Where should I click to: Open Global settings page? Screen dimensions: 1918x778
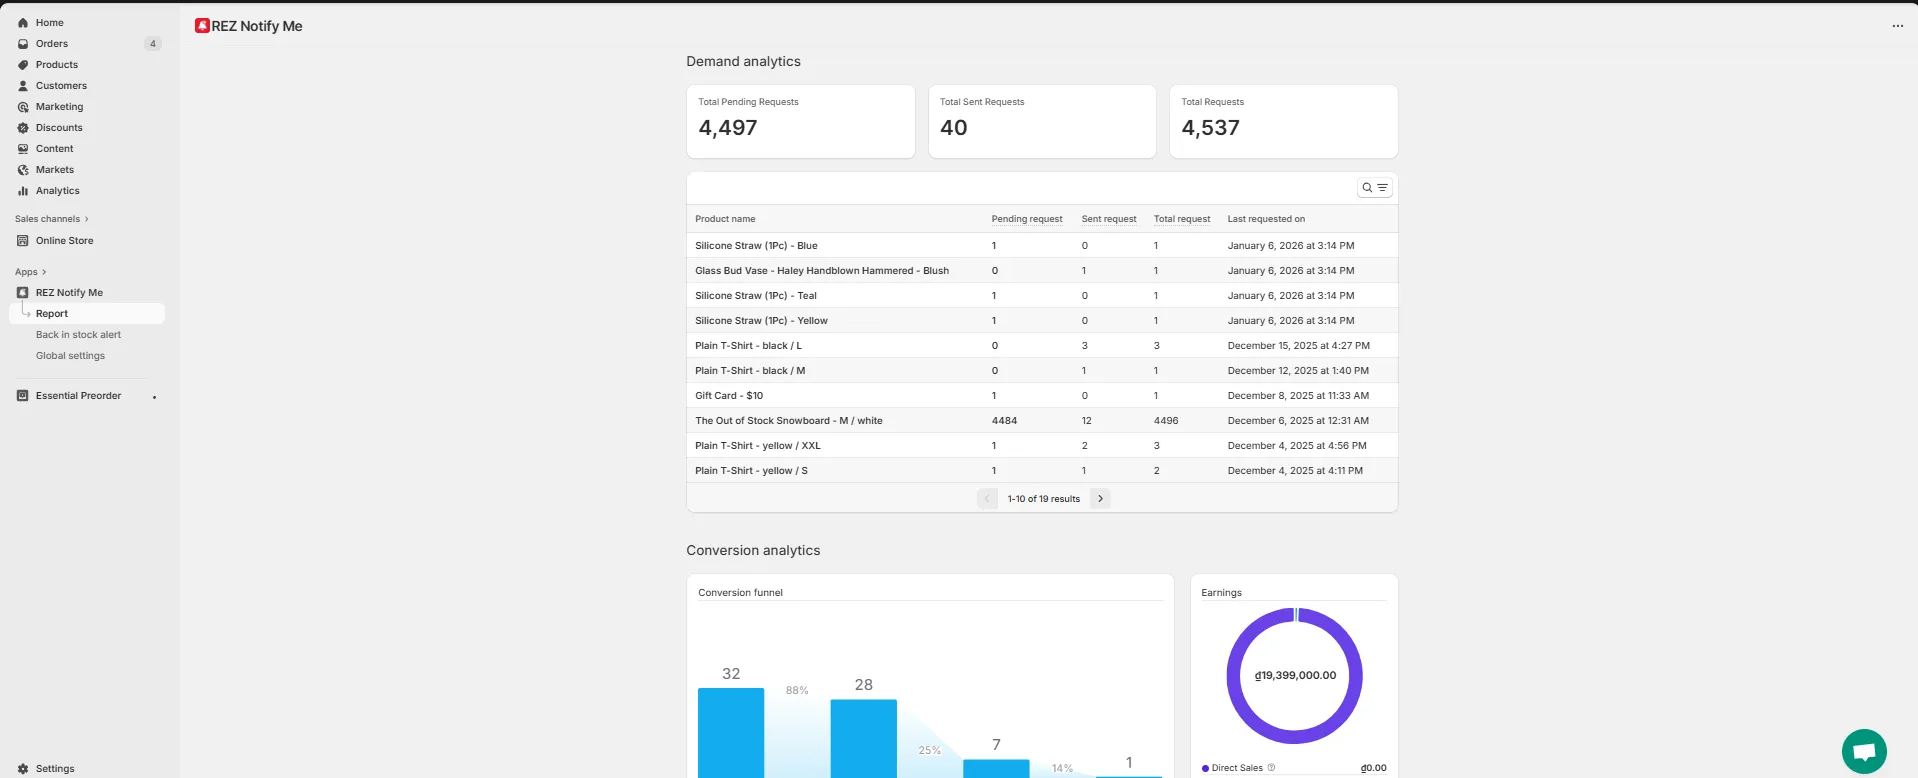tap(70, 356)
